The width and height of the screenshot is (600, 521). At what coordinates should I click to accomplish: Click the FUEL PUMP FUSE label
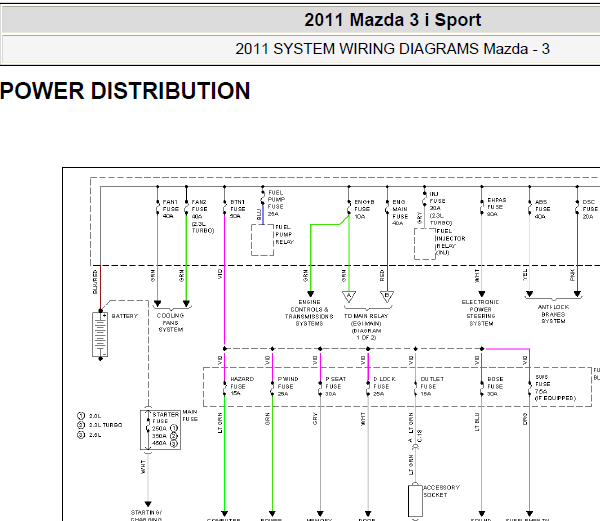click(276, 203)
